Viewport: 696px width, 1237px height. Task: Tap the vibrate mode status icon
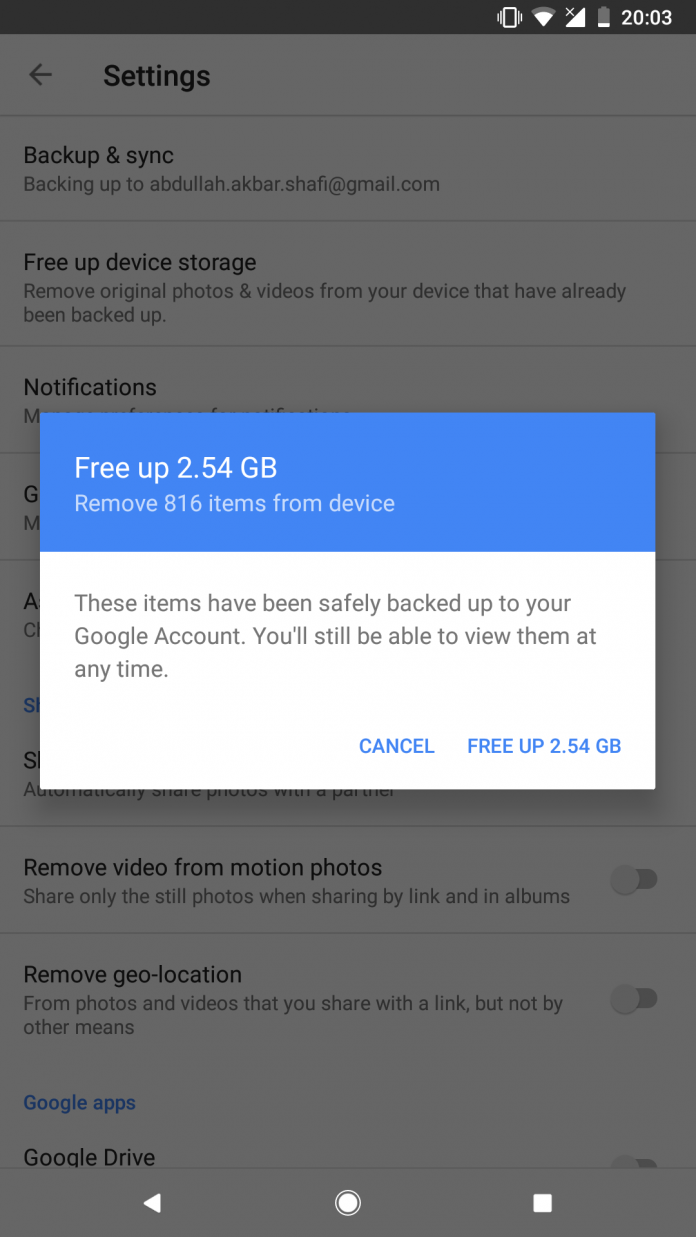(509, 16)
